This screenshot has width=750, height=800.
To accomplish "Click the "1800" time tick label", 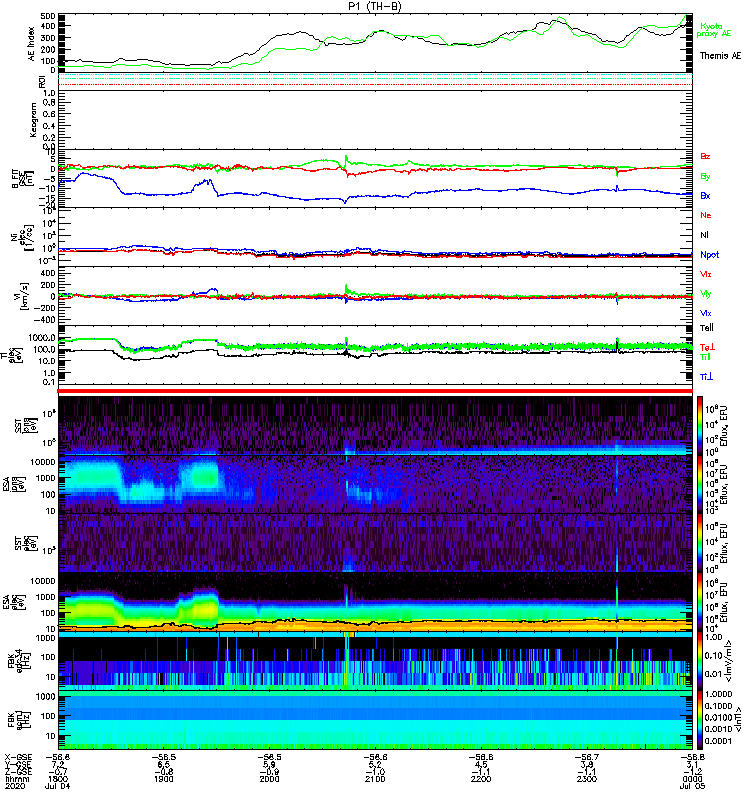I will pos(58,779).
